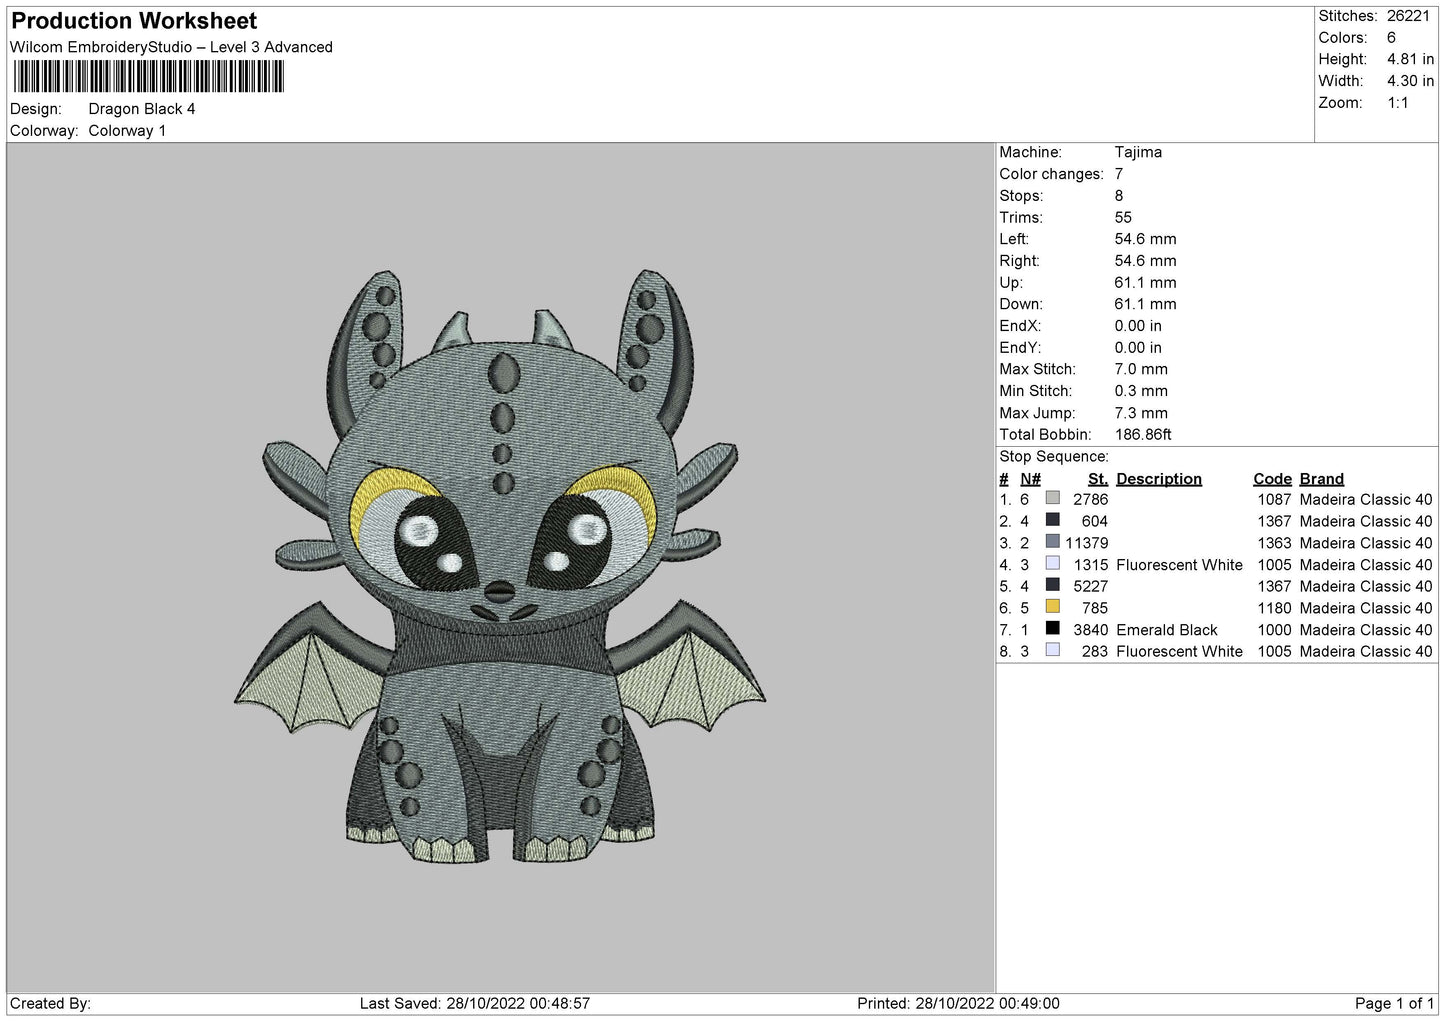Screen dimensions: 1445x1021
Task: Click 'Madeira Classic 40' brand in stop 1
Action: pyautogui.click(x=1366, y=499)
